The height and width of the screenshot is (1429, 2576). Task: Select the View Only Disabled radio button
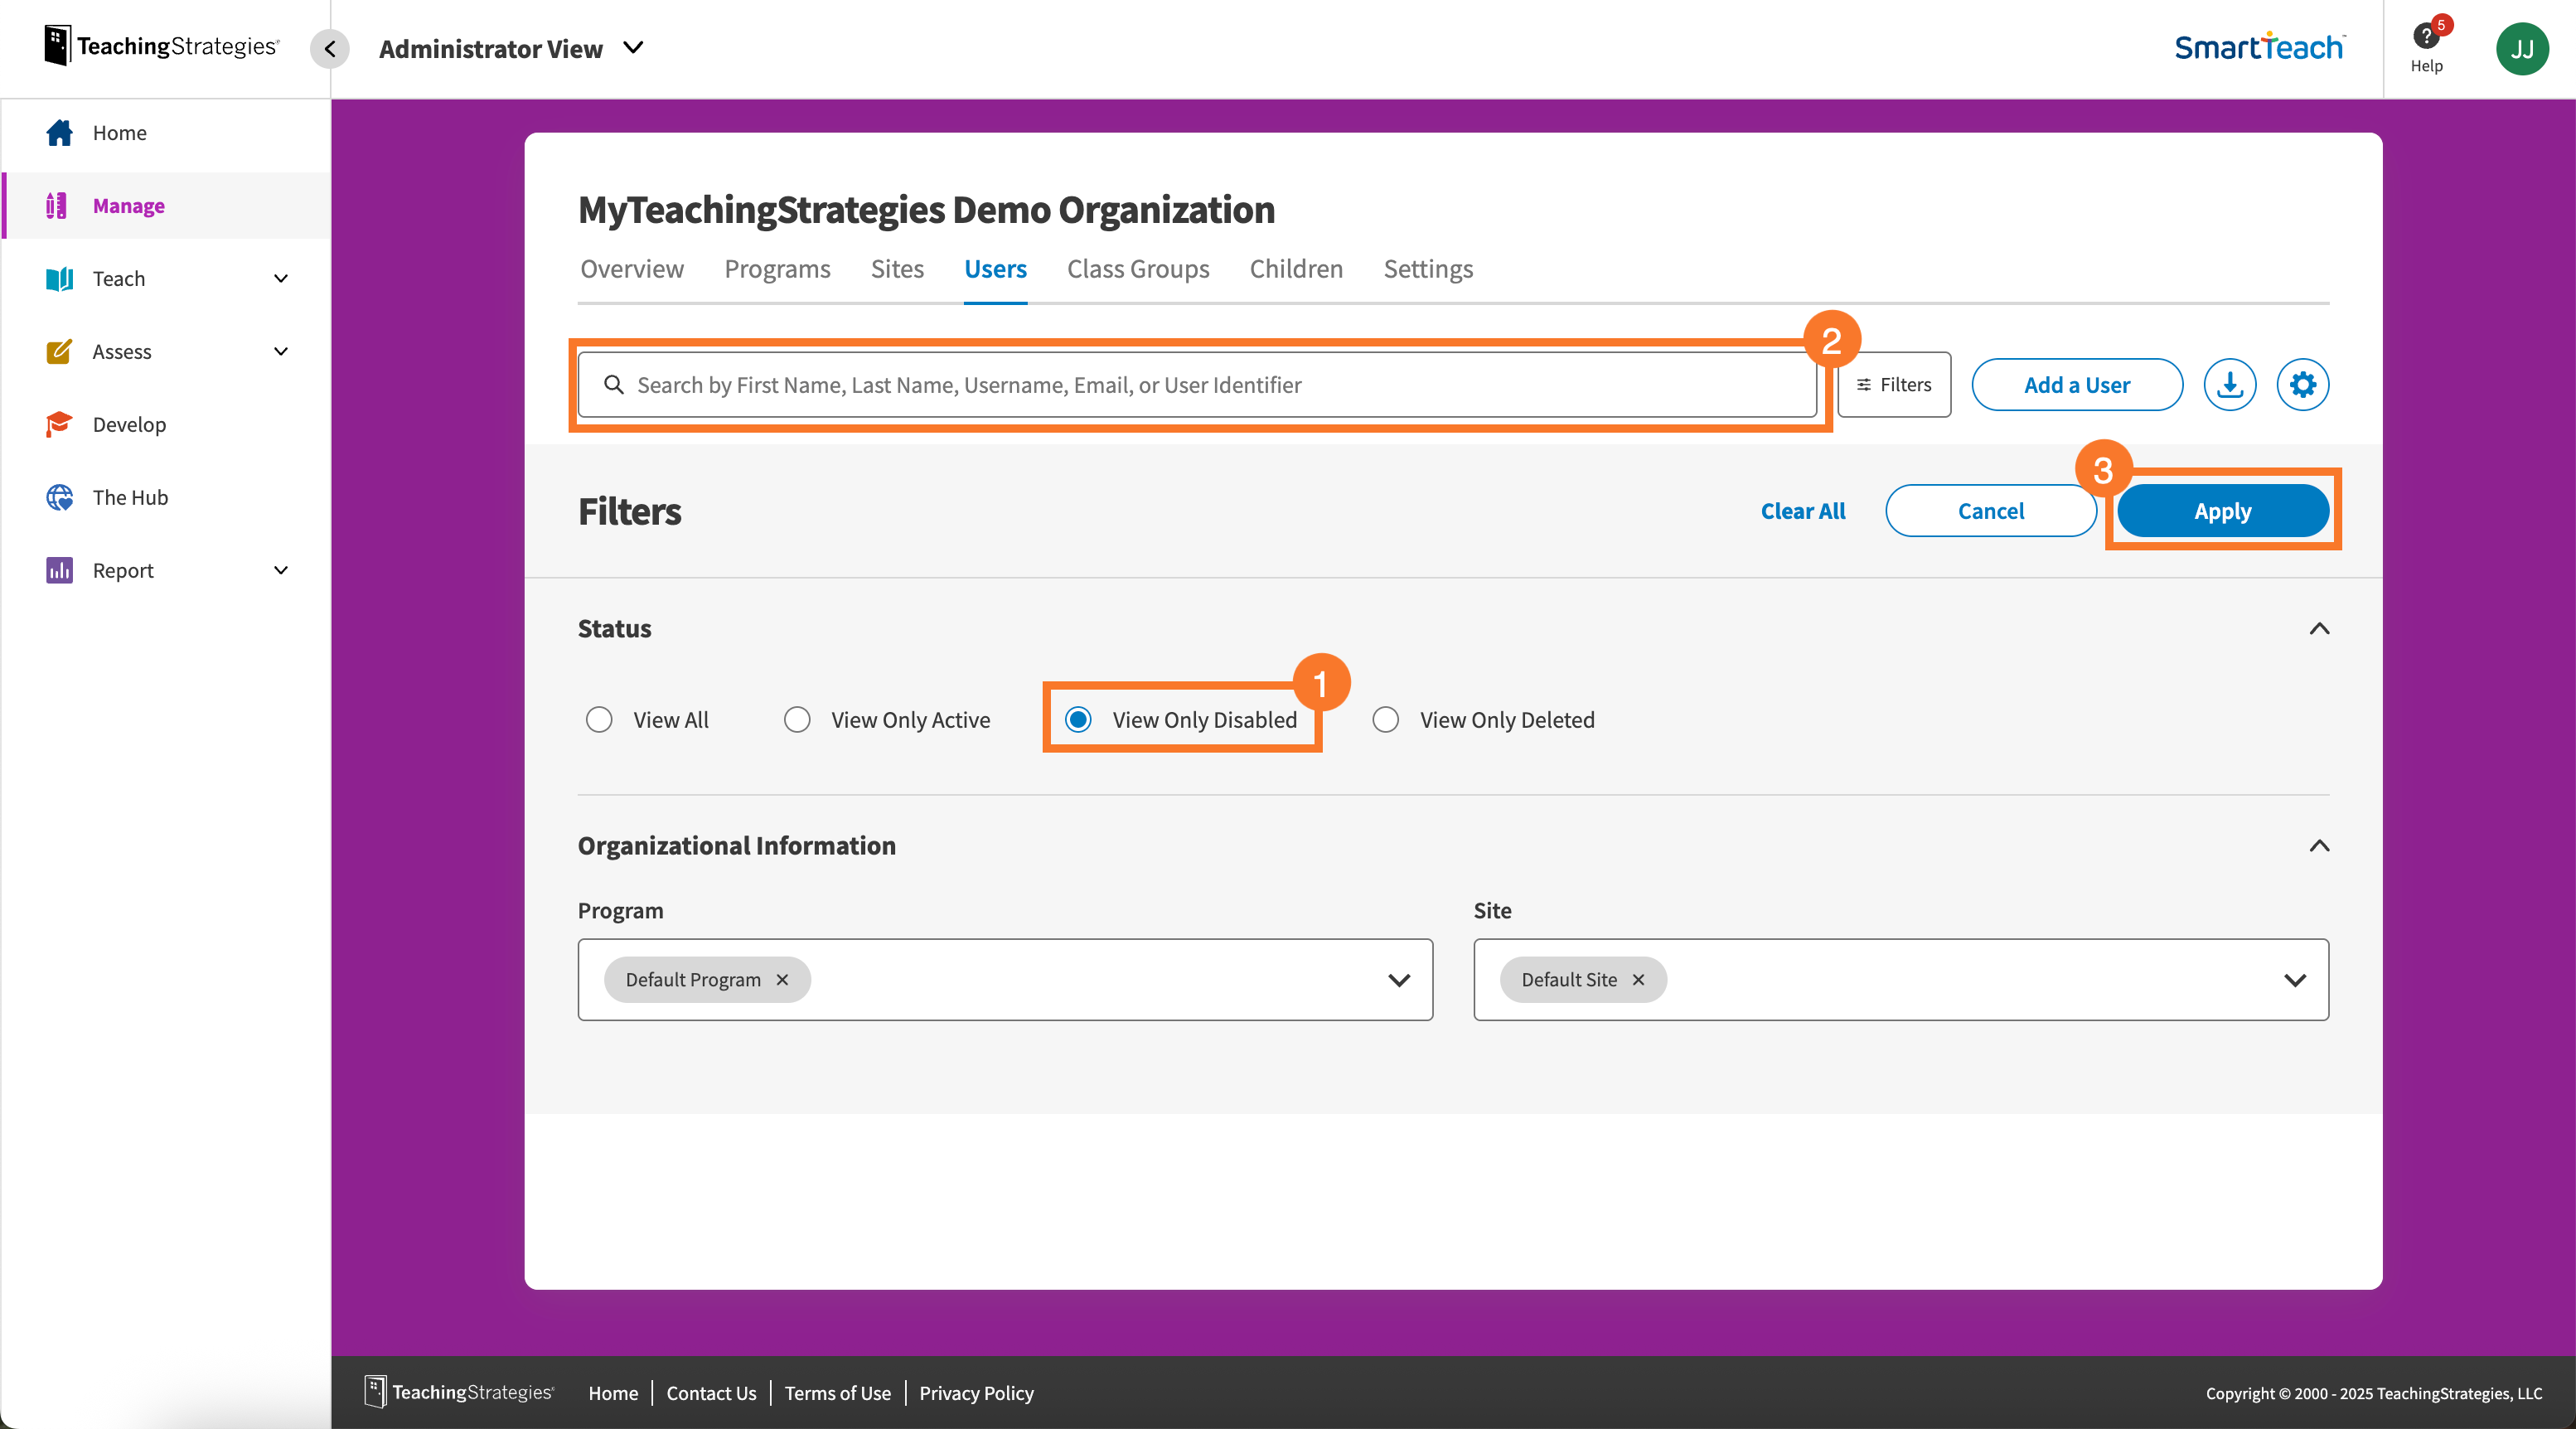point(1079,719)
